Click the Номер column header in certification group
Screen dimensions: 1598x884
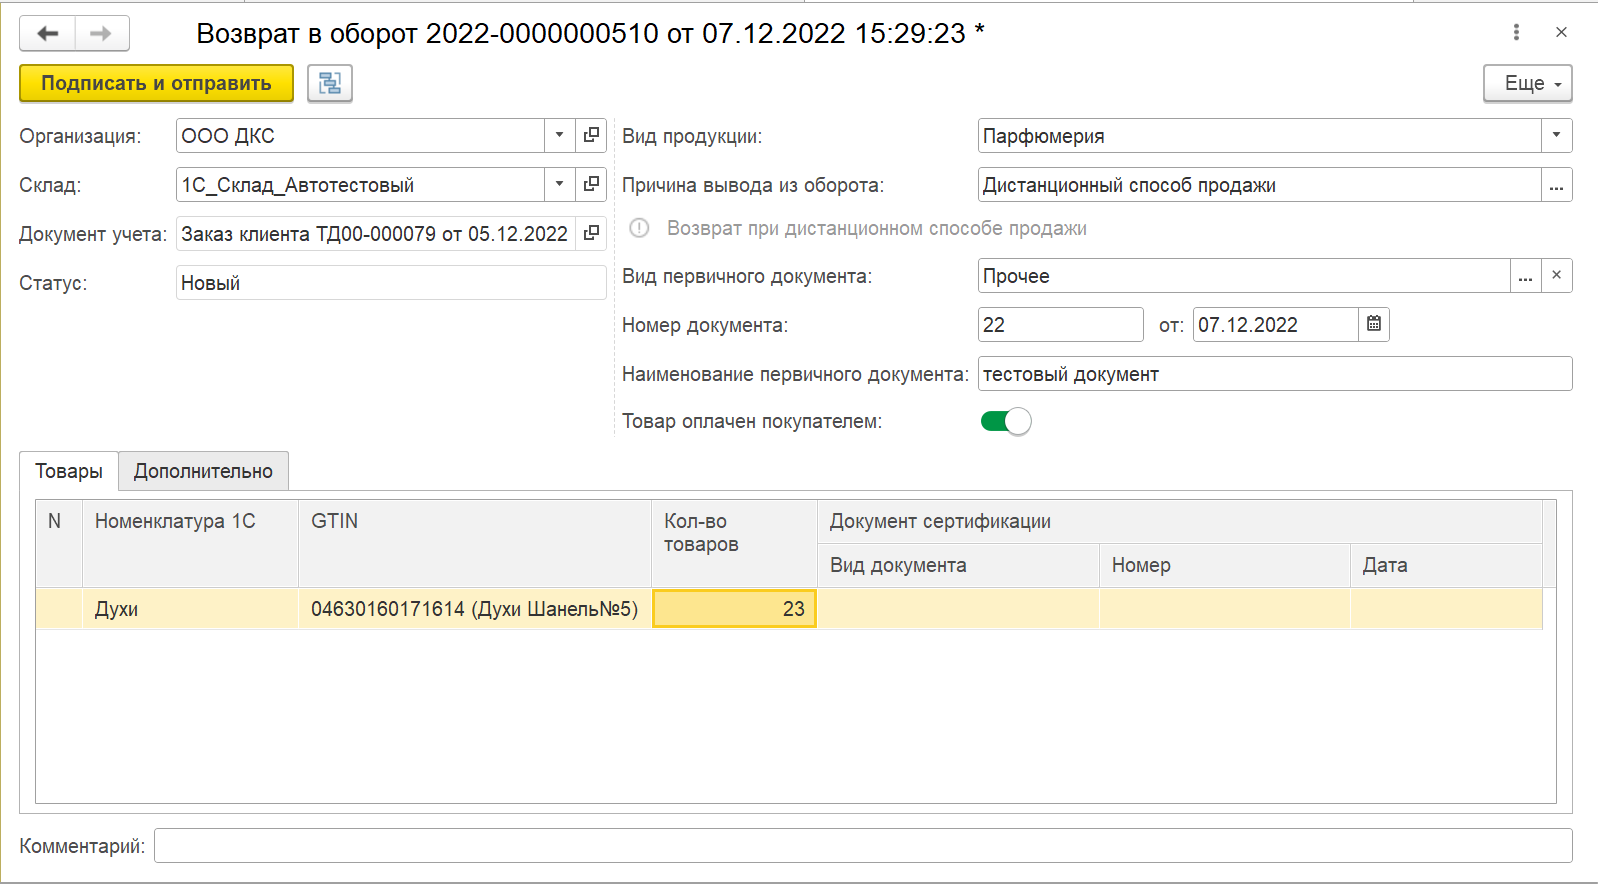[1224, 565]
